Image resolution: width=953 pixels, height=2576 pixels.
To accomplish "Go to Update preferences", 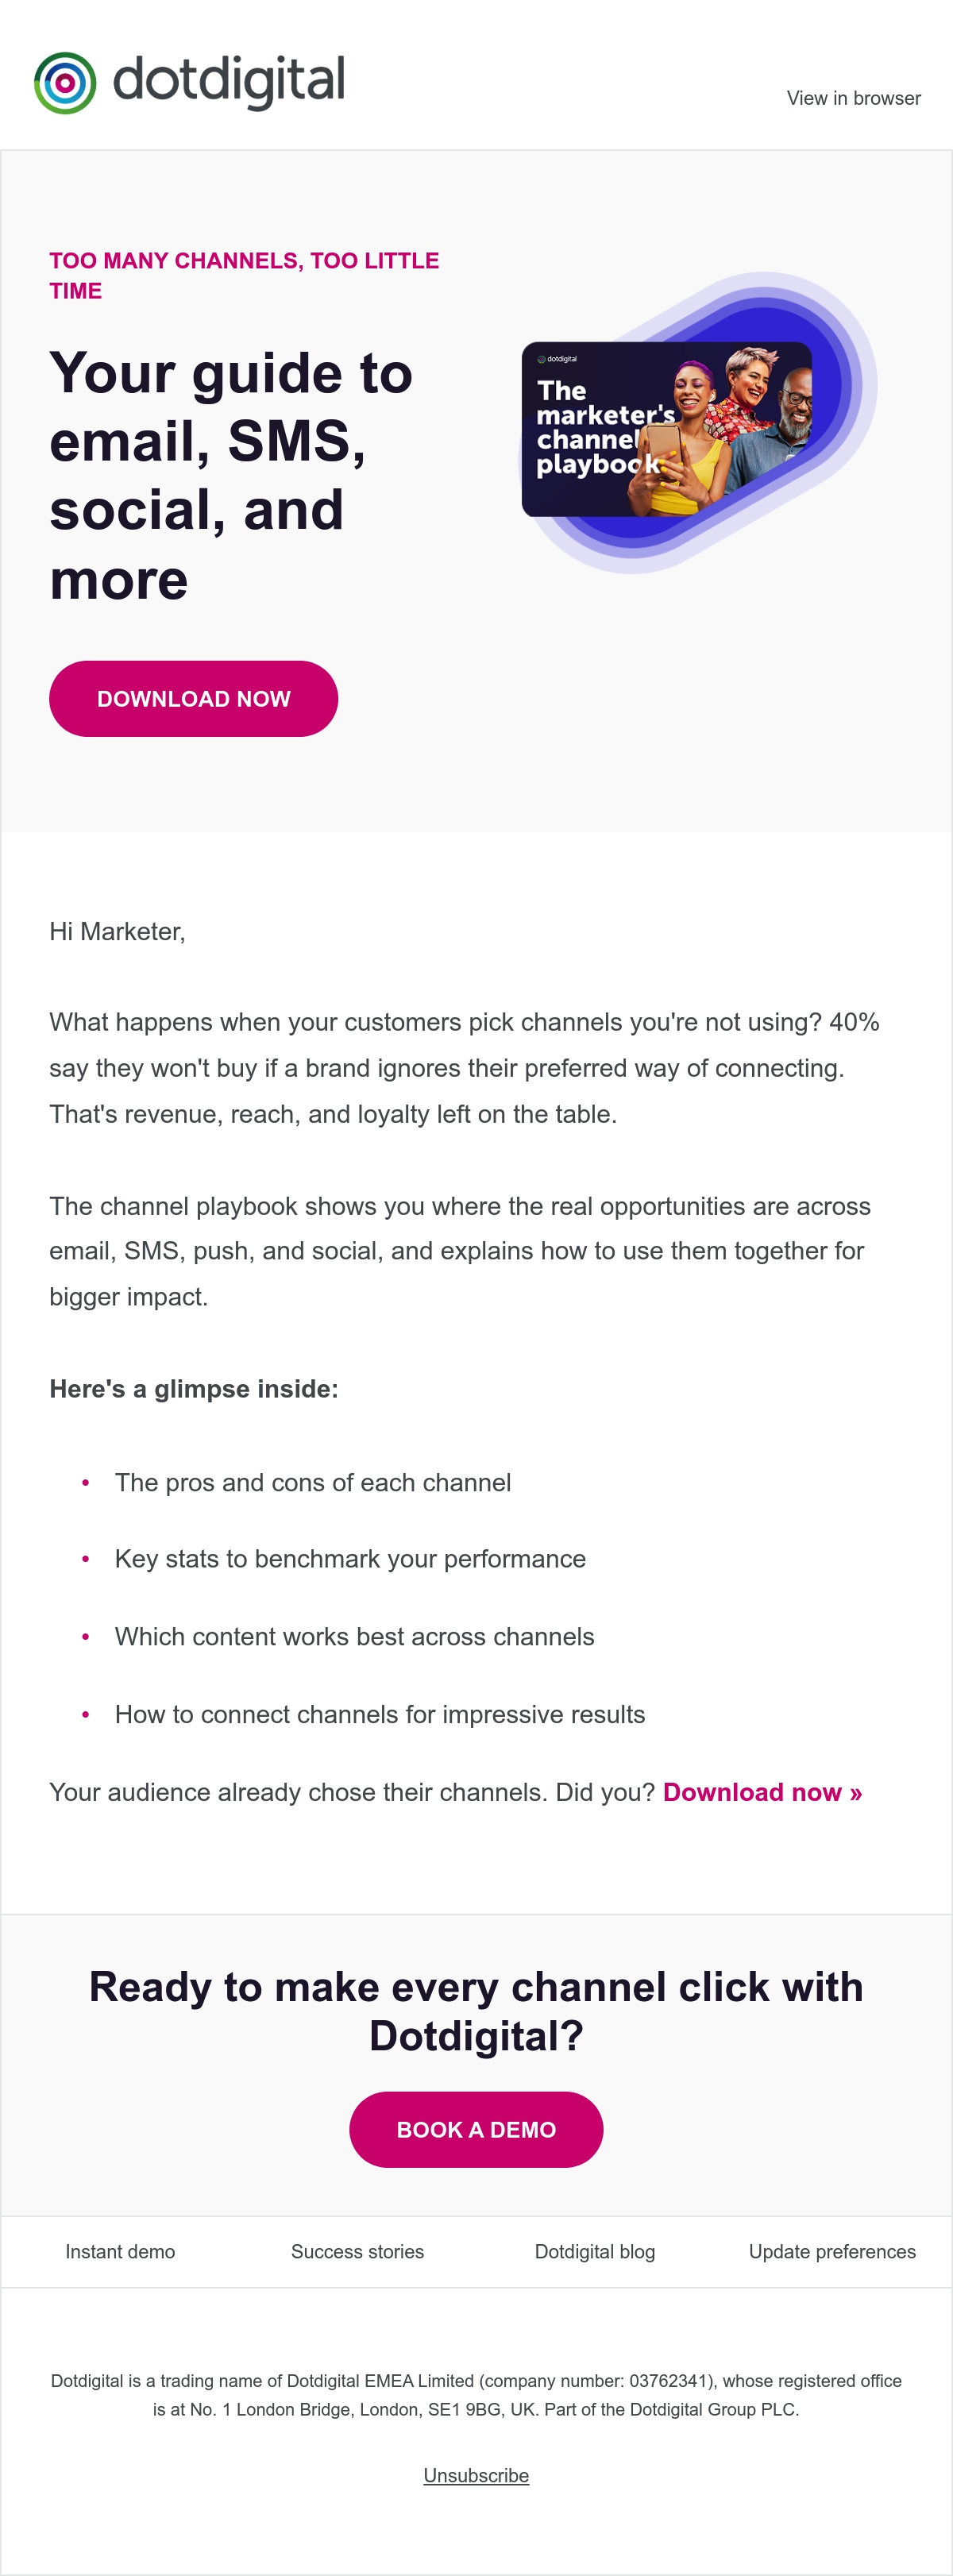I will point(832,2252).
